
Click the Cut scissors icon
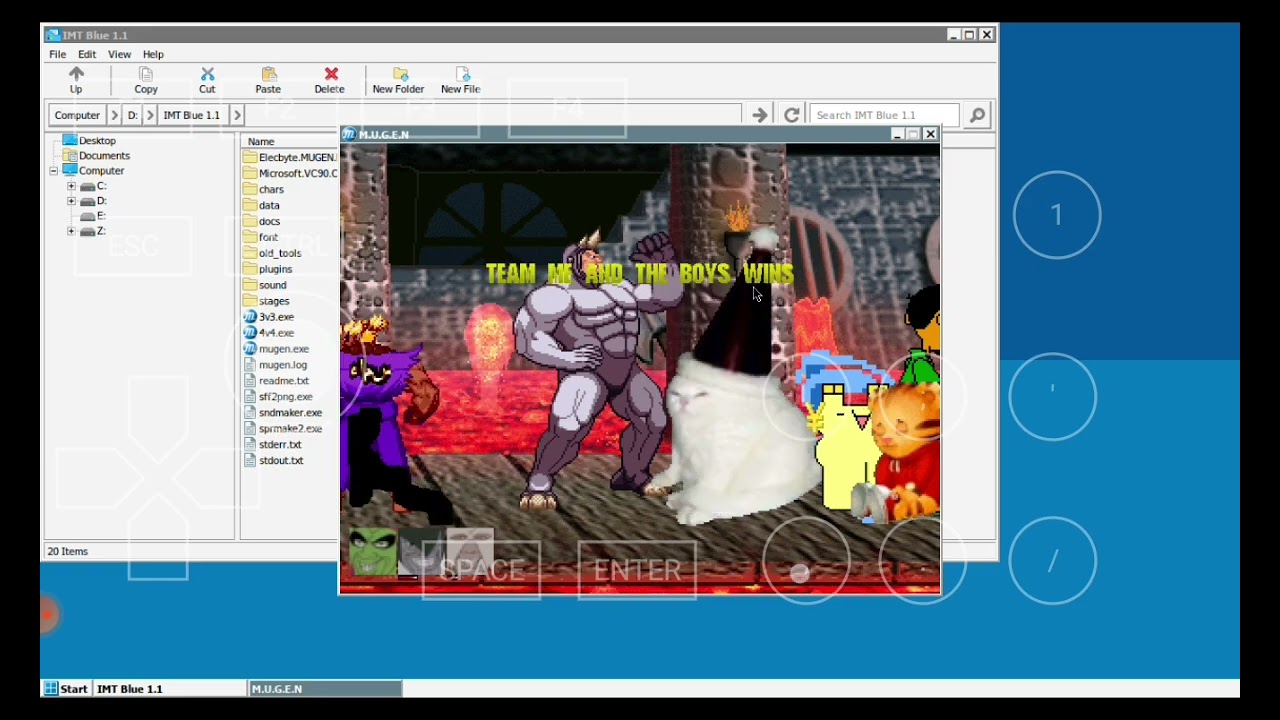[207, 74]
